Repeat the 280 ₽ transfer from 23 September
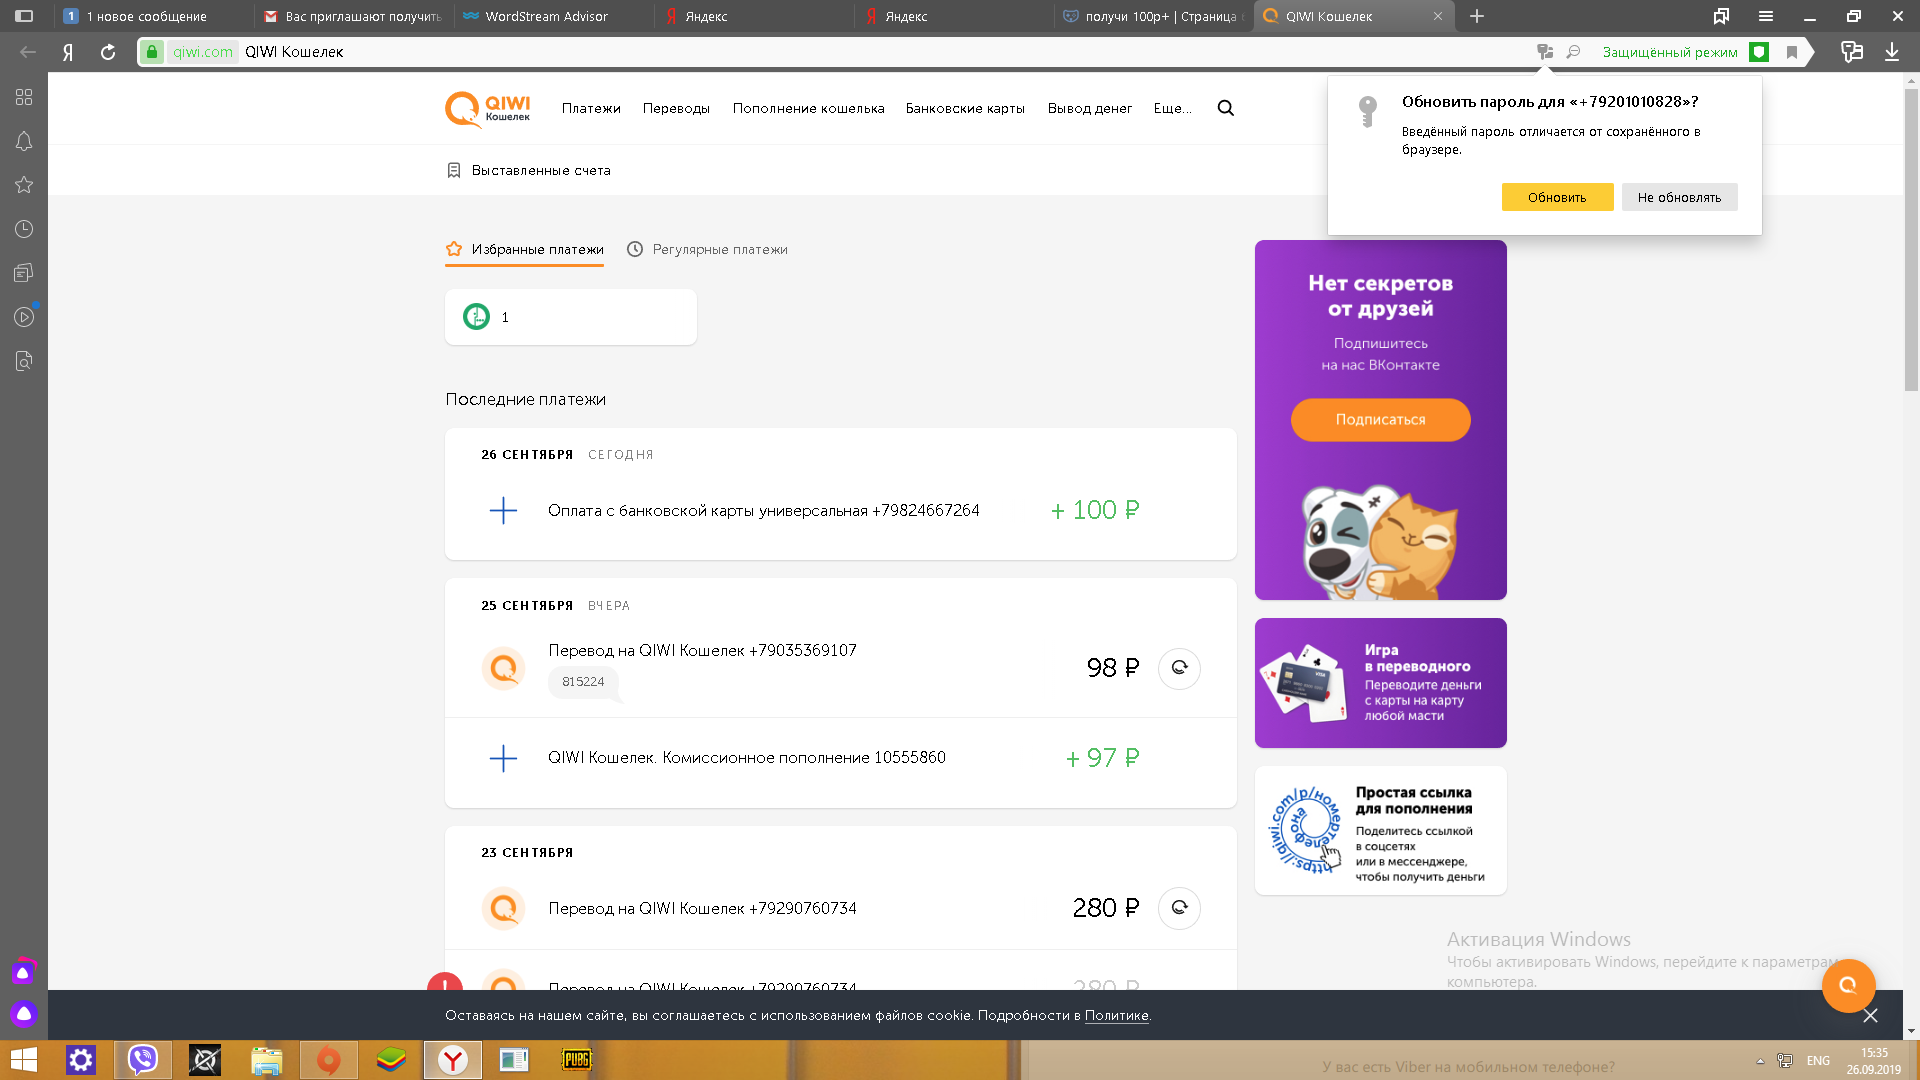The image size is (1920, 1080). click(x=1179, y=908)
